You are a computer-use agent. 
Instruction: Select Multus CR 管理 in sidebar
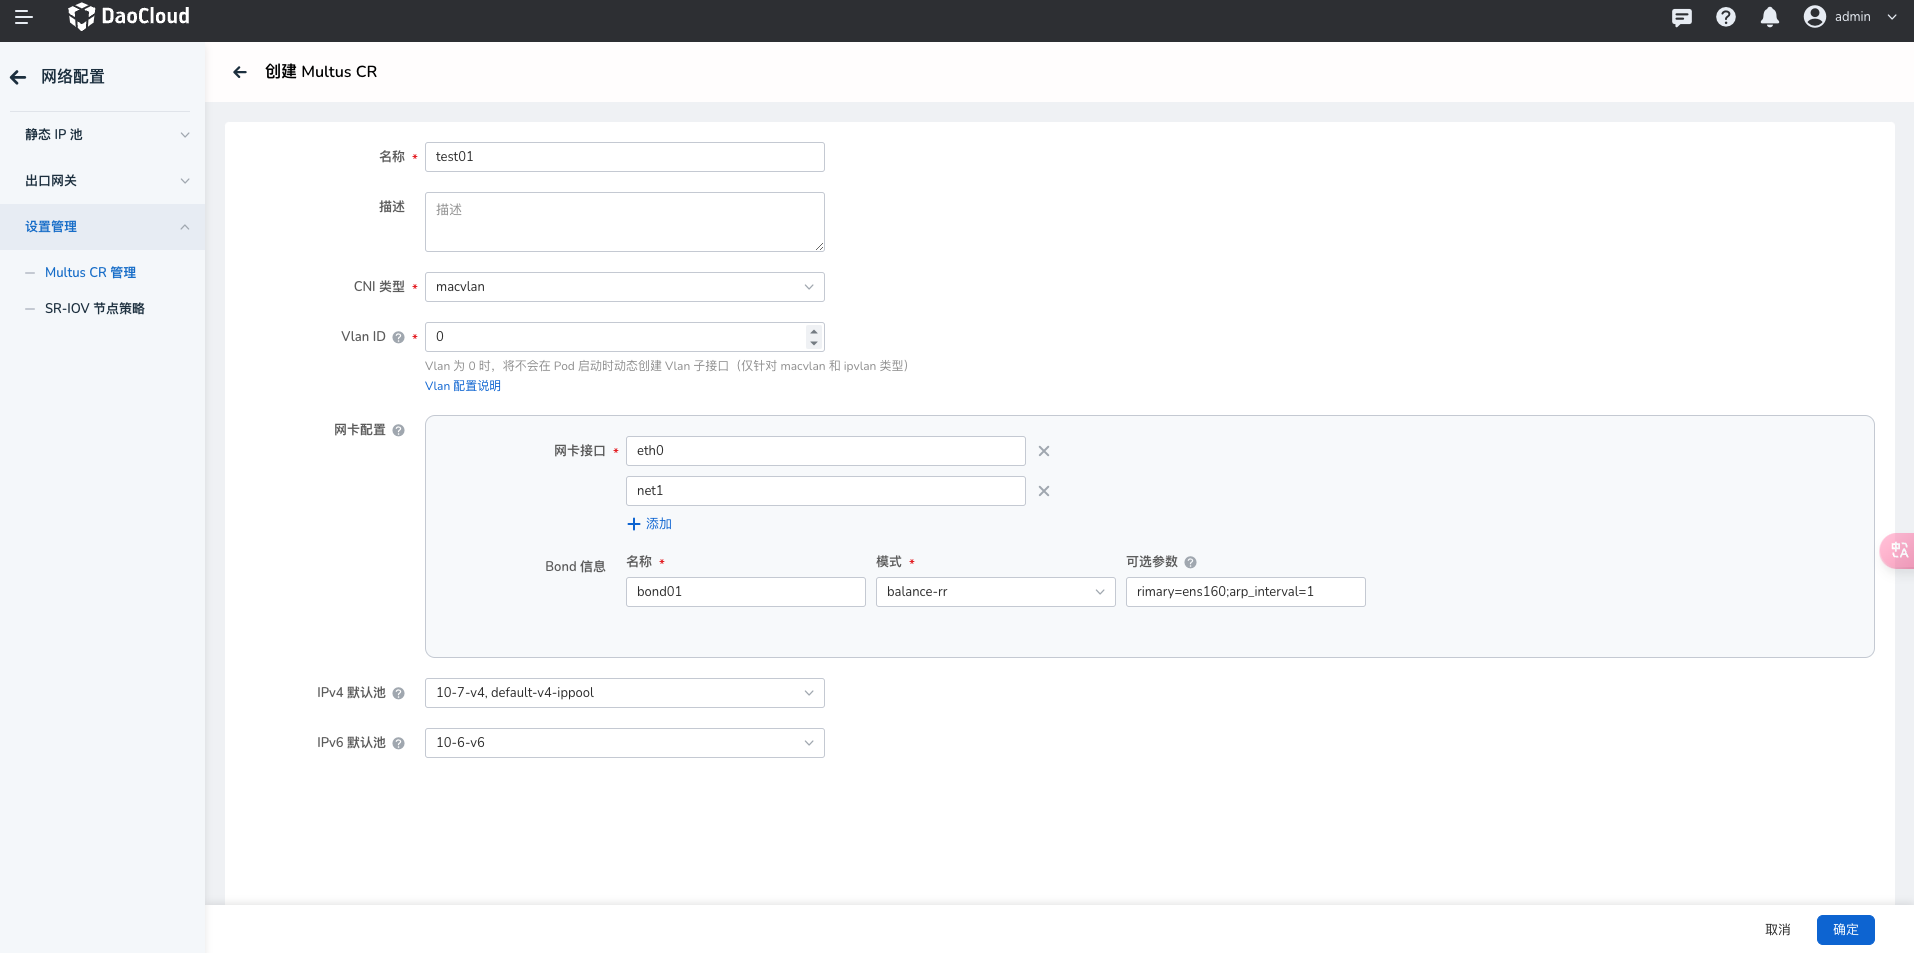pos(90,273)
